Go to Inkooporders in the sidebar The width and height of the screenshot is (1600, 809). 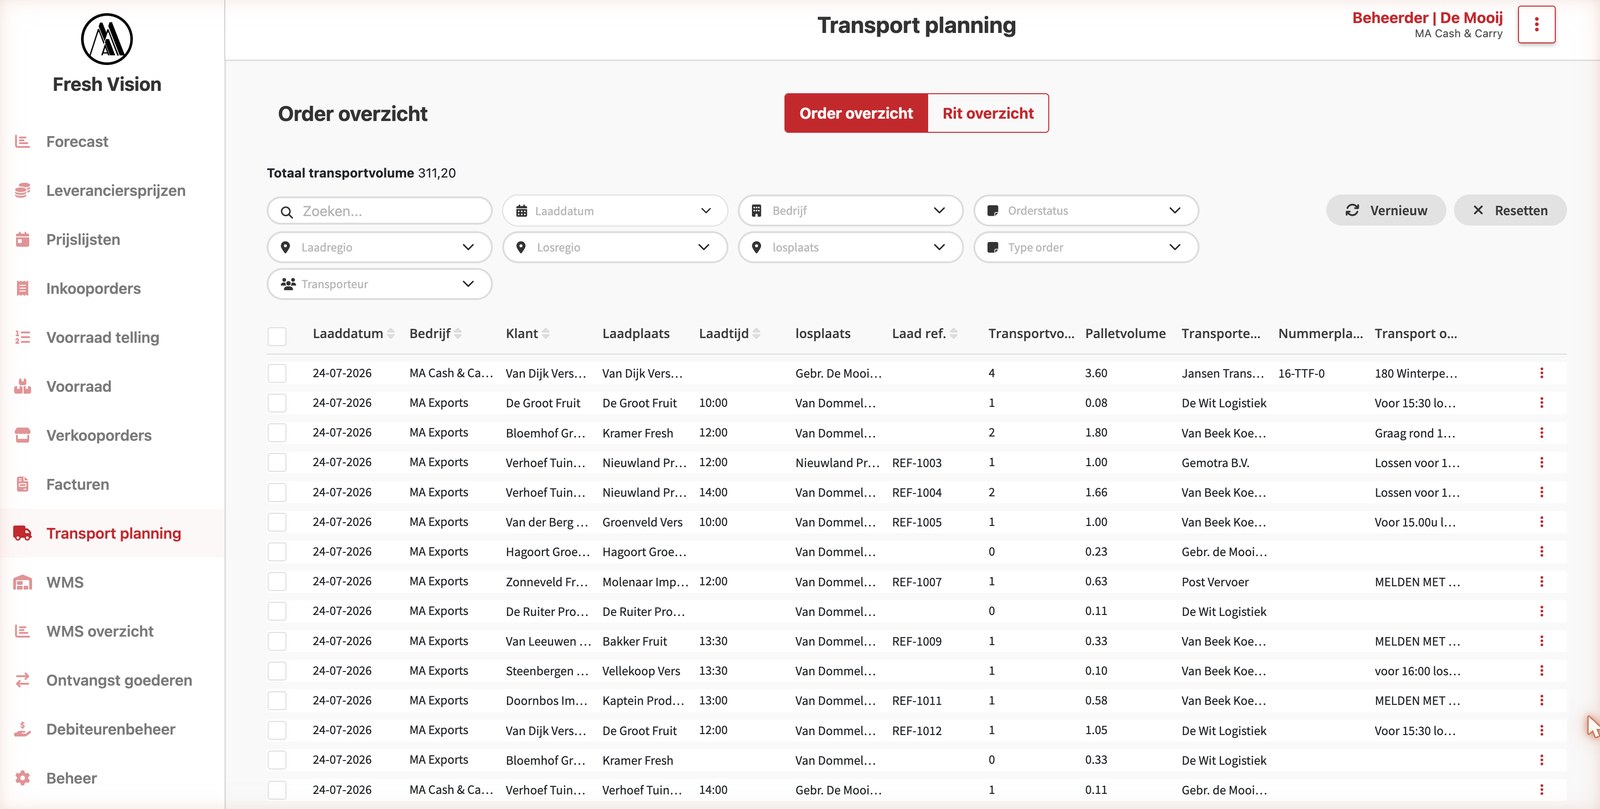(x=93, y=289)
